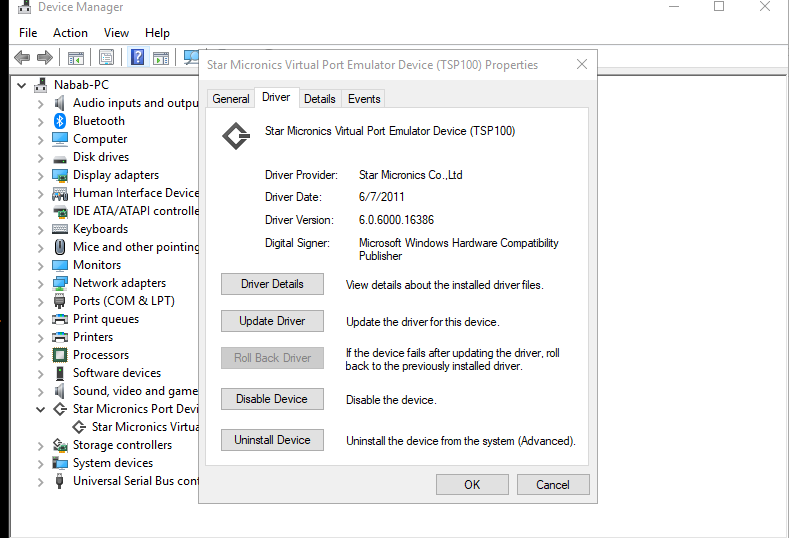Confirm the dialog with OK
Screen dimensions: 789x538
tap(472, 485)
